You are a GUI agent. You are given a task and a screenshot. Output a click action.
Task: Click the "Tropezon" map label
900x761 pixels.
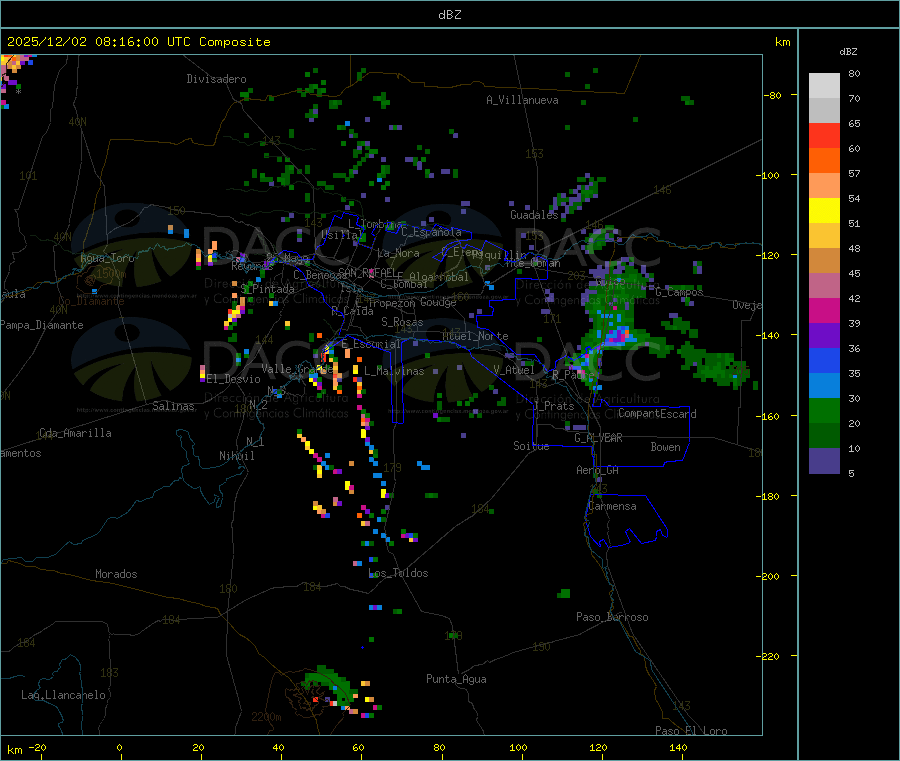[x=391, y=303]
